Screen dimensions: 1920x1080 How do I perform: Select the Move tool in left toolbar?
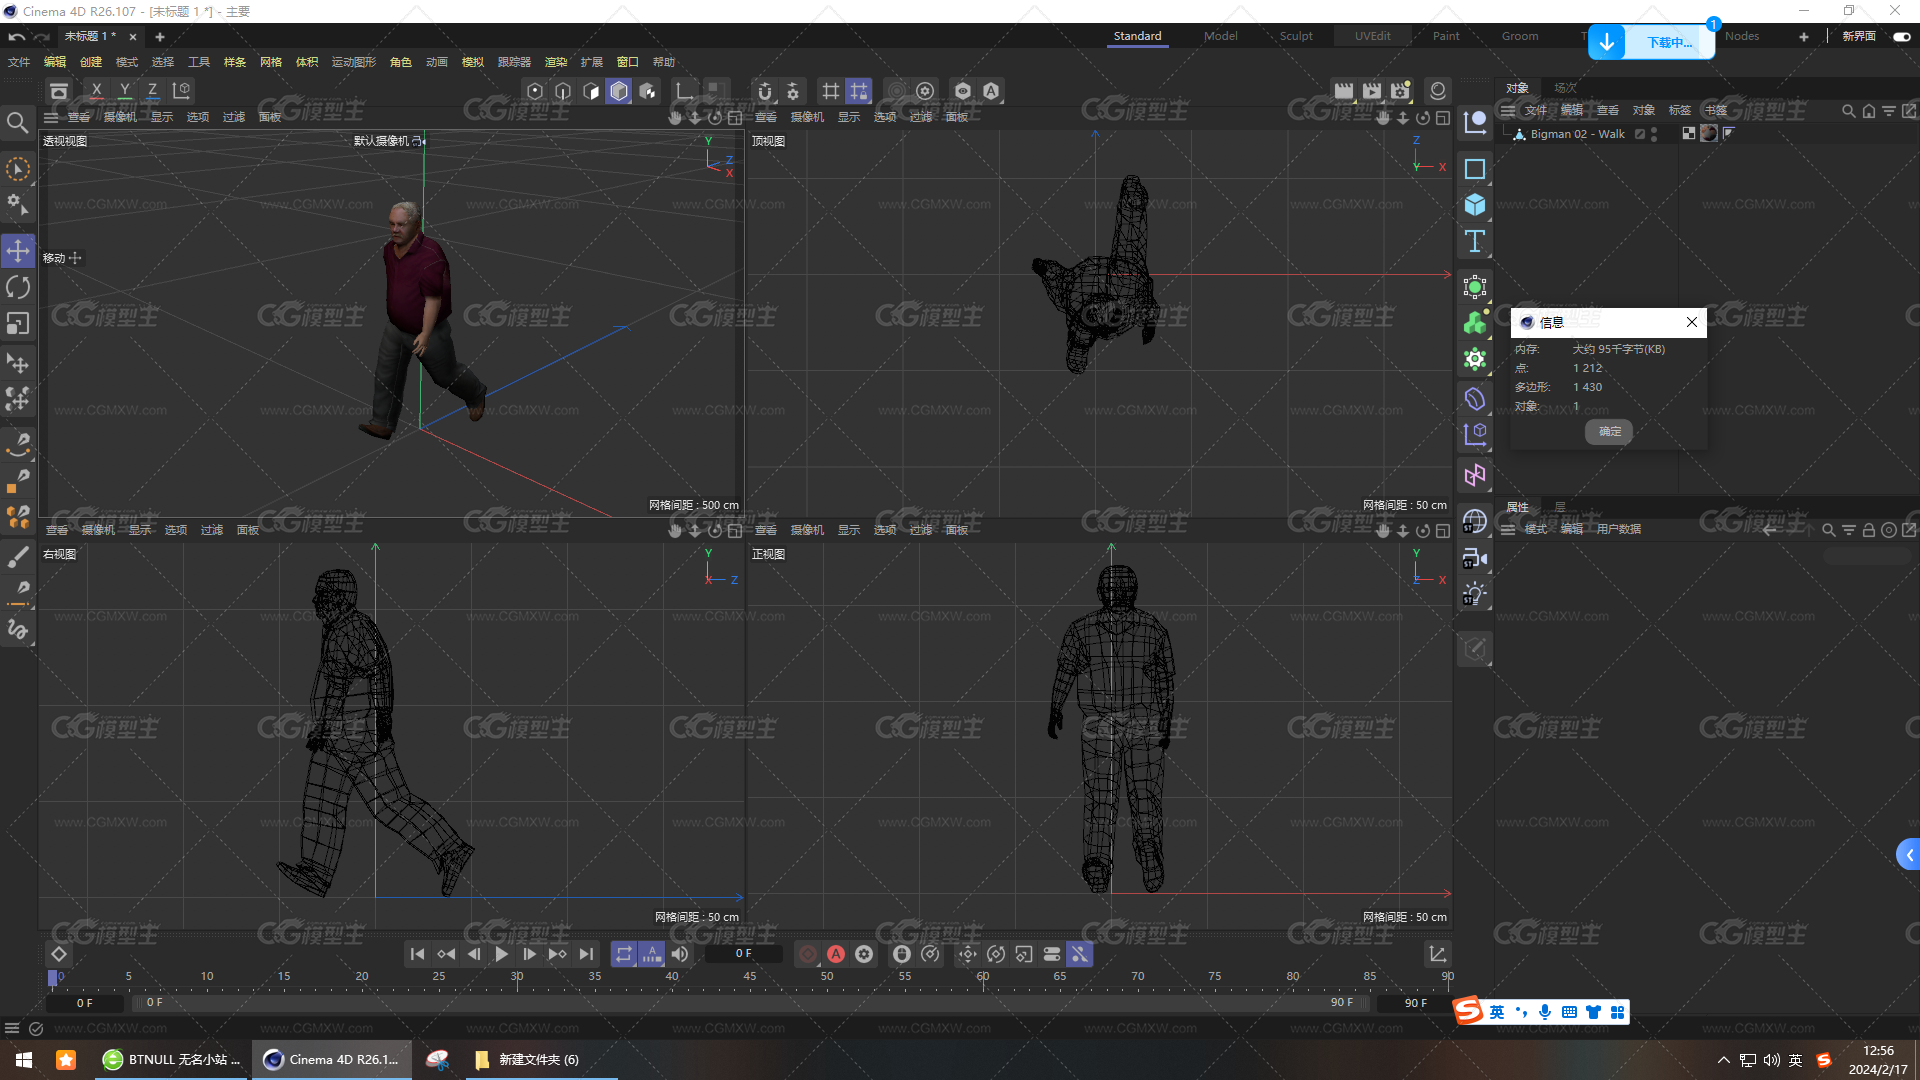(x=18, y=251)
